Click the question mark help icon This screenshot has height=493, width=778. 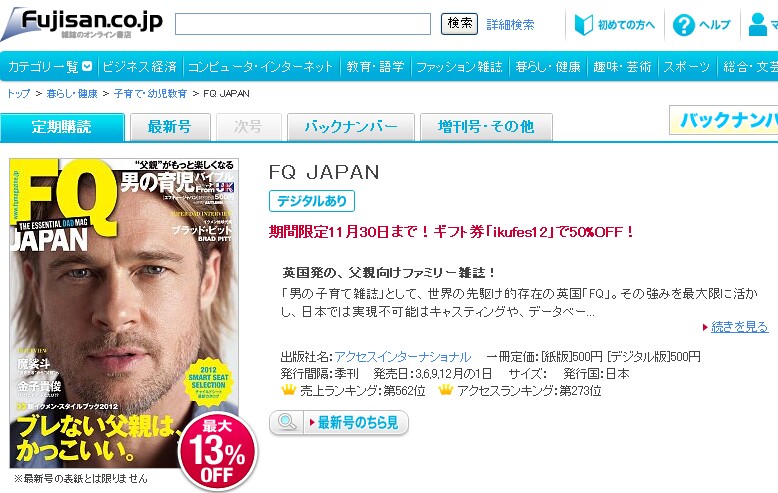point(683,25)
